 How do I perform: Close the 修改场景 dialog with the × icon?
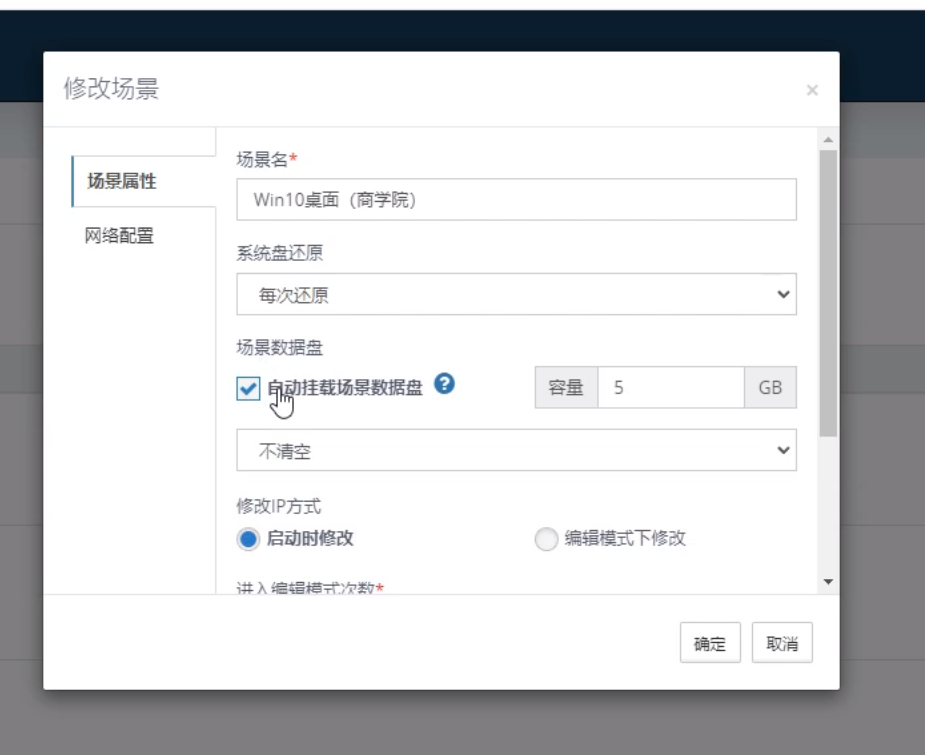[x=812, y=91]
